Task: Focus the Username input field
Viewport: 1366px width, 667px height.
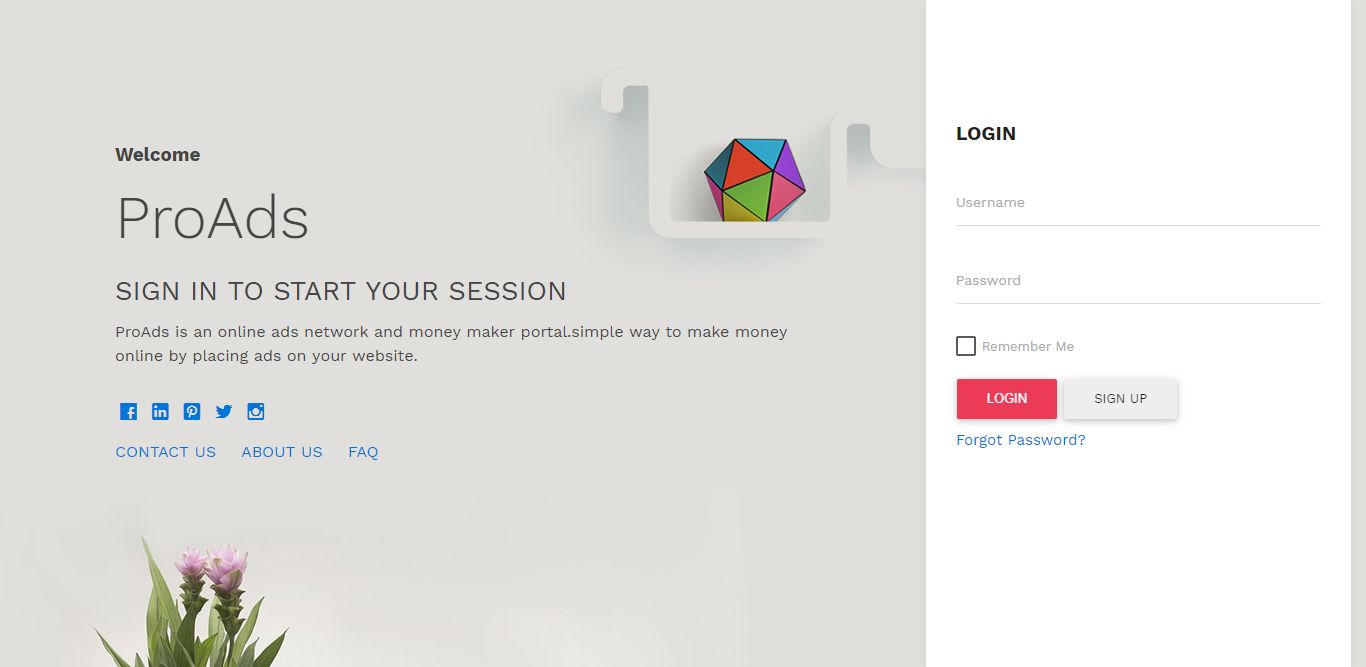Action: (x=1138, y=204)
